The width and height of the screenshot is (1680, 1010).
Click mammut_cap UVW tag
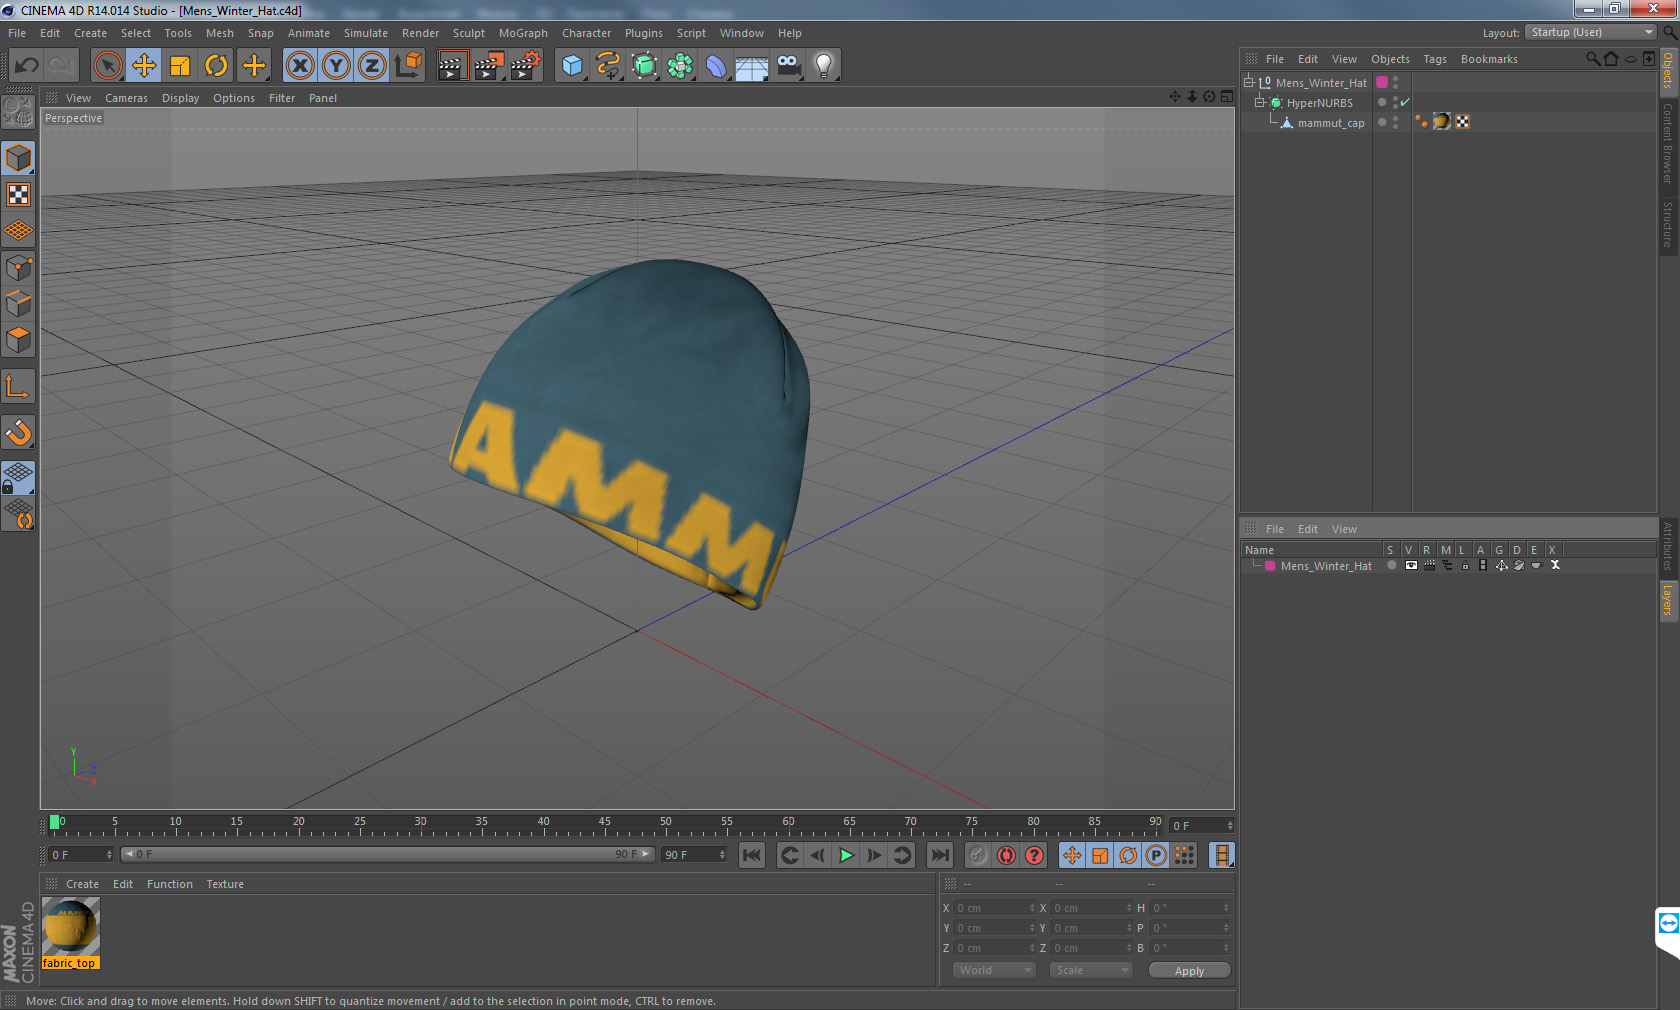click(x=1462, y=122)
